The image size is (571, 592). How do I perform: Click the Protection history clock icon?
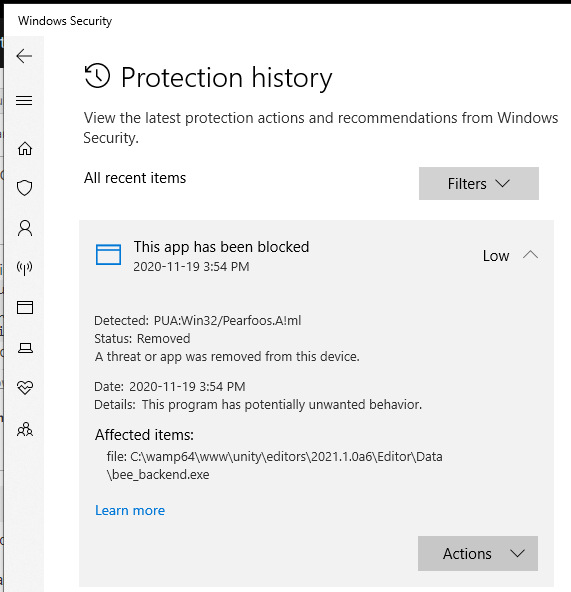pos(97,76)
